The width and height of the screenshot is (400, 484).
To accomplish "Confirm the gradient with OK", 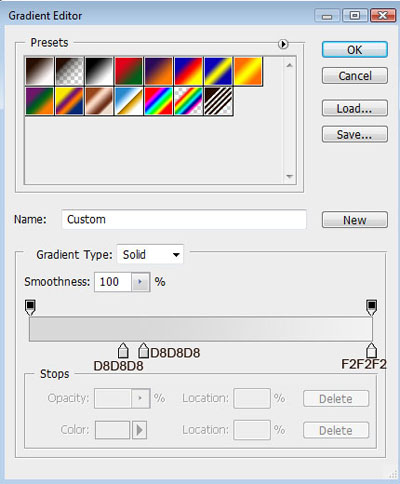I will coord(355,50).
